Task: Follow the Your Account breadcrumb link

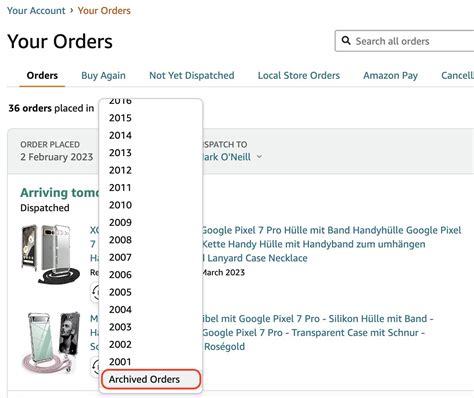Action: pos(36,11)
